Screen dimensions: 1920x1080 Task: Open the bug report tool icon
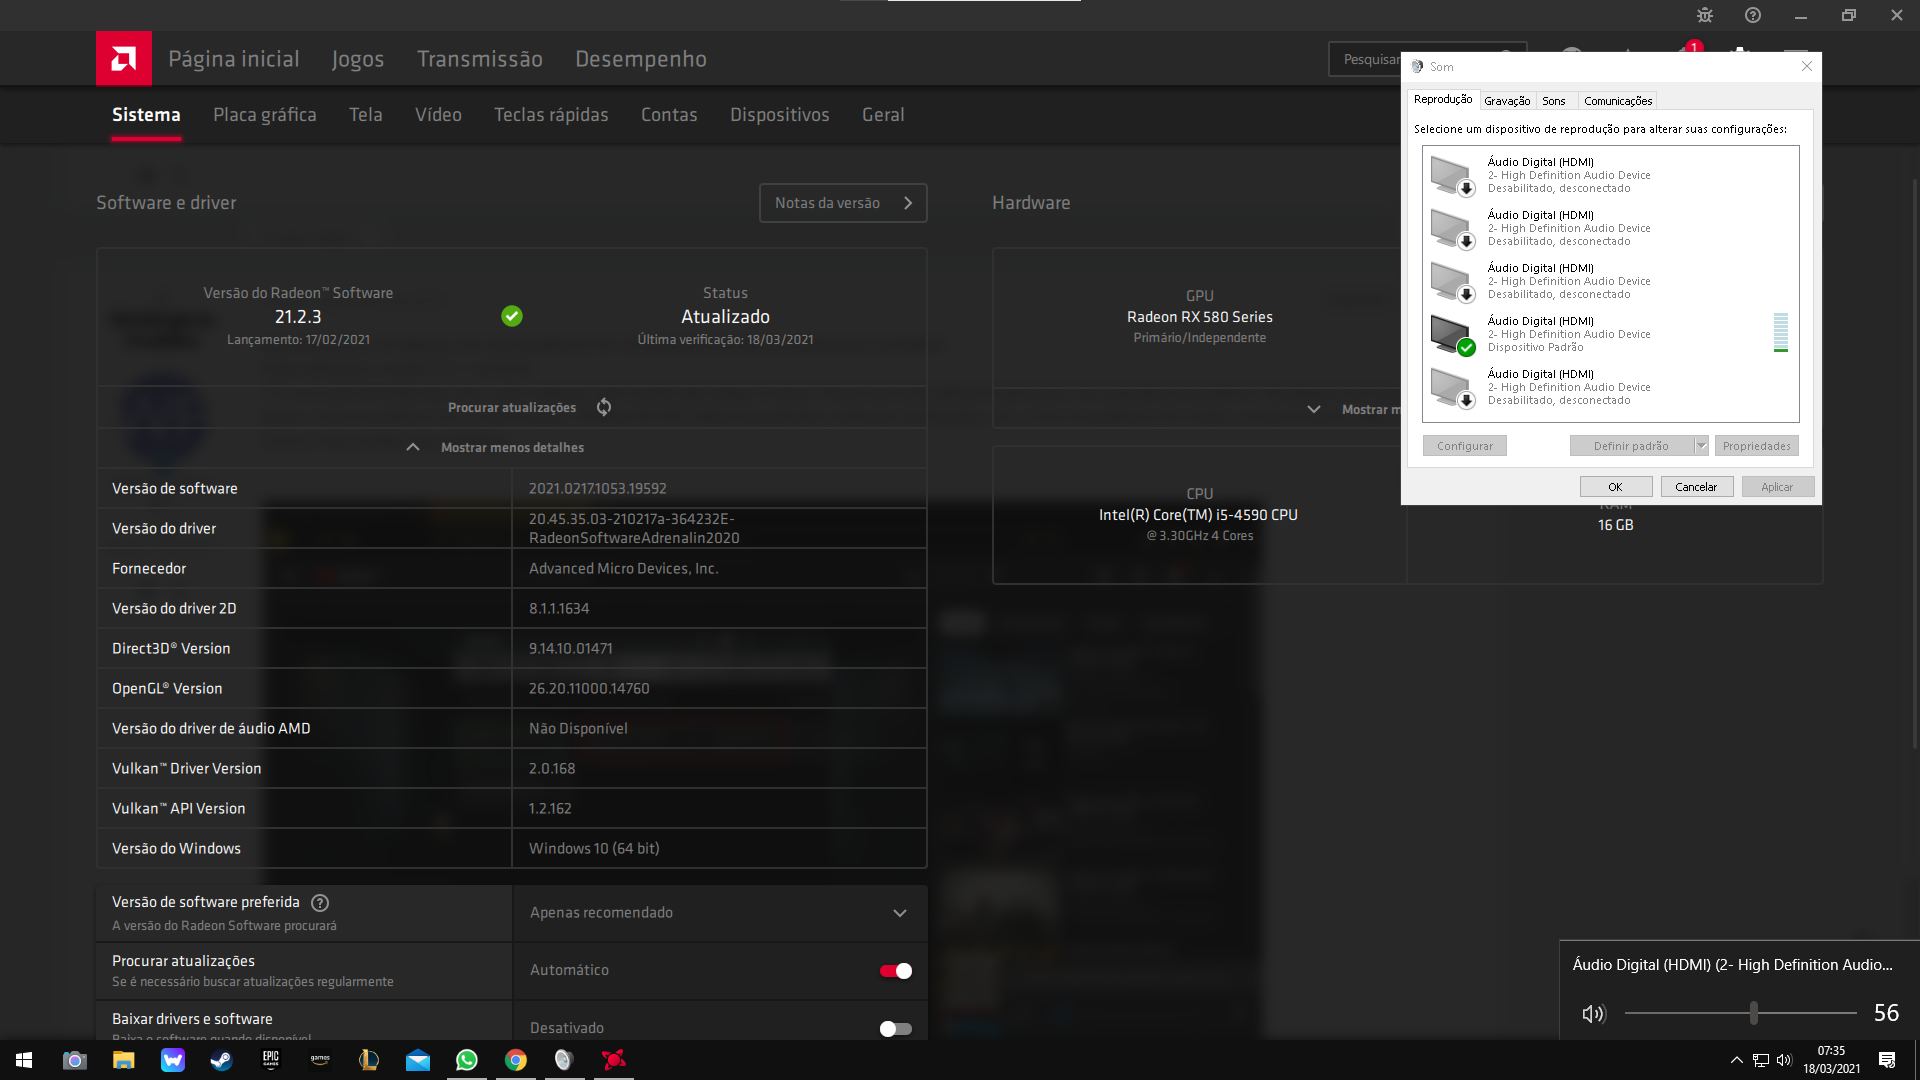coord(1705,15)
